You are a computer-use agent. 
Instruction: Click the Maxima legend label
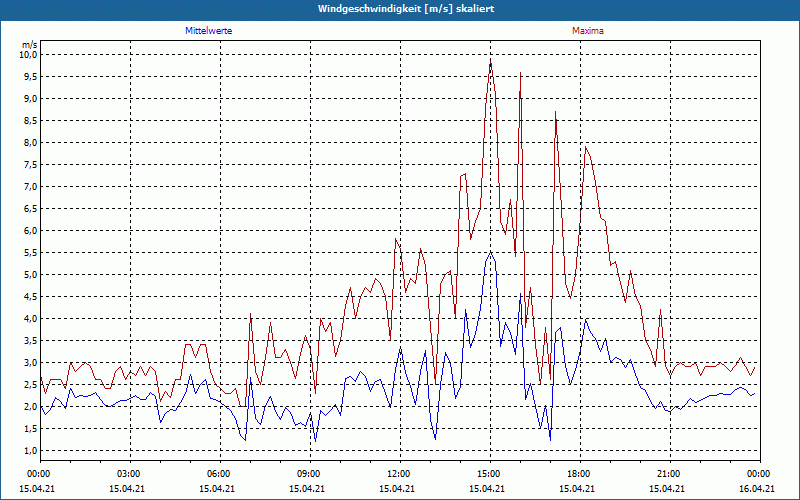click(587, 31)
